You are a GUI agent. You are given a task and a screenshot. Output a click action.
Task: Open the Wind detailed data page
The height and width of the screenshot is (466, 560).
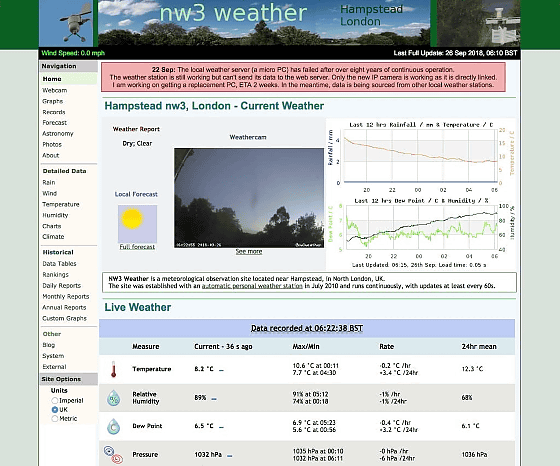[x=50, y=193]
